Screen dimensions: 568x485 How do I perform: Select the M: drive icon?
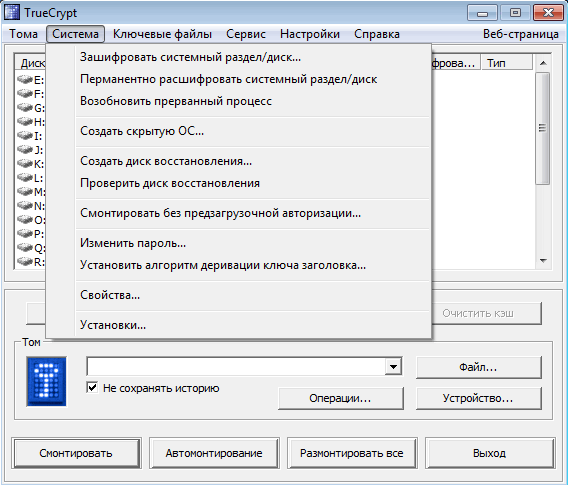coord(25,191)
